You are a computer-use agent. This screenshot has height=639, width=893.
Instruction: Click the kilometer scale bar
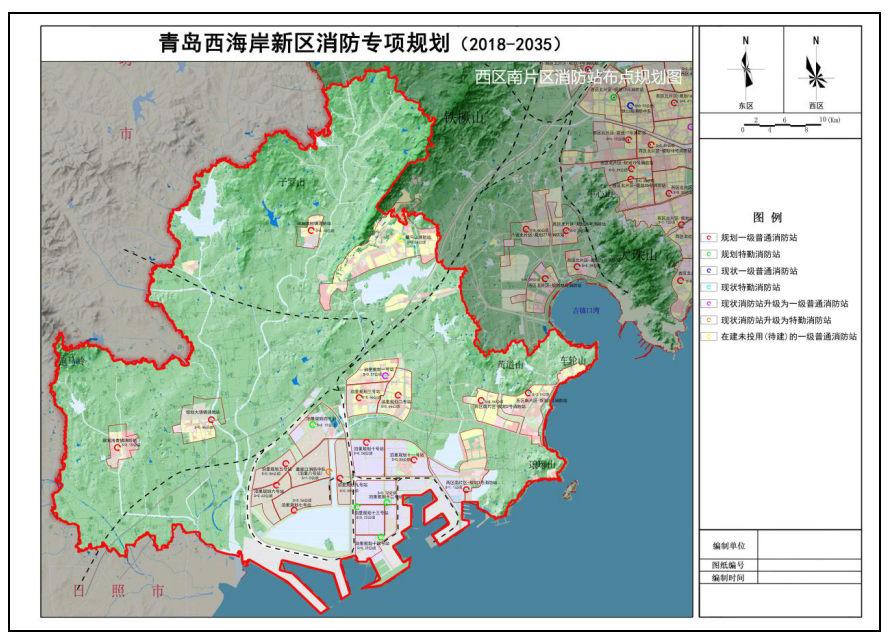(780, 123)
